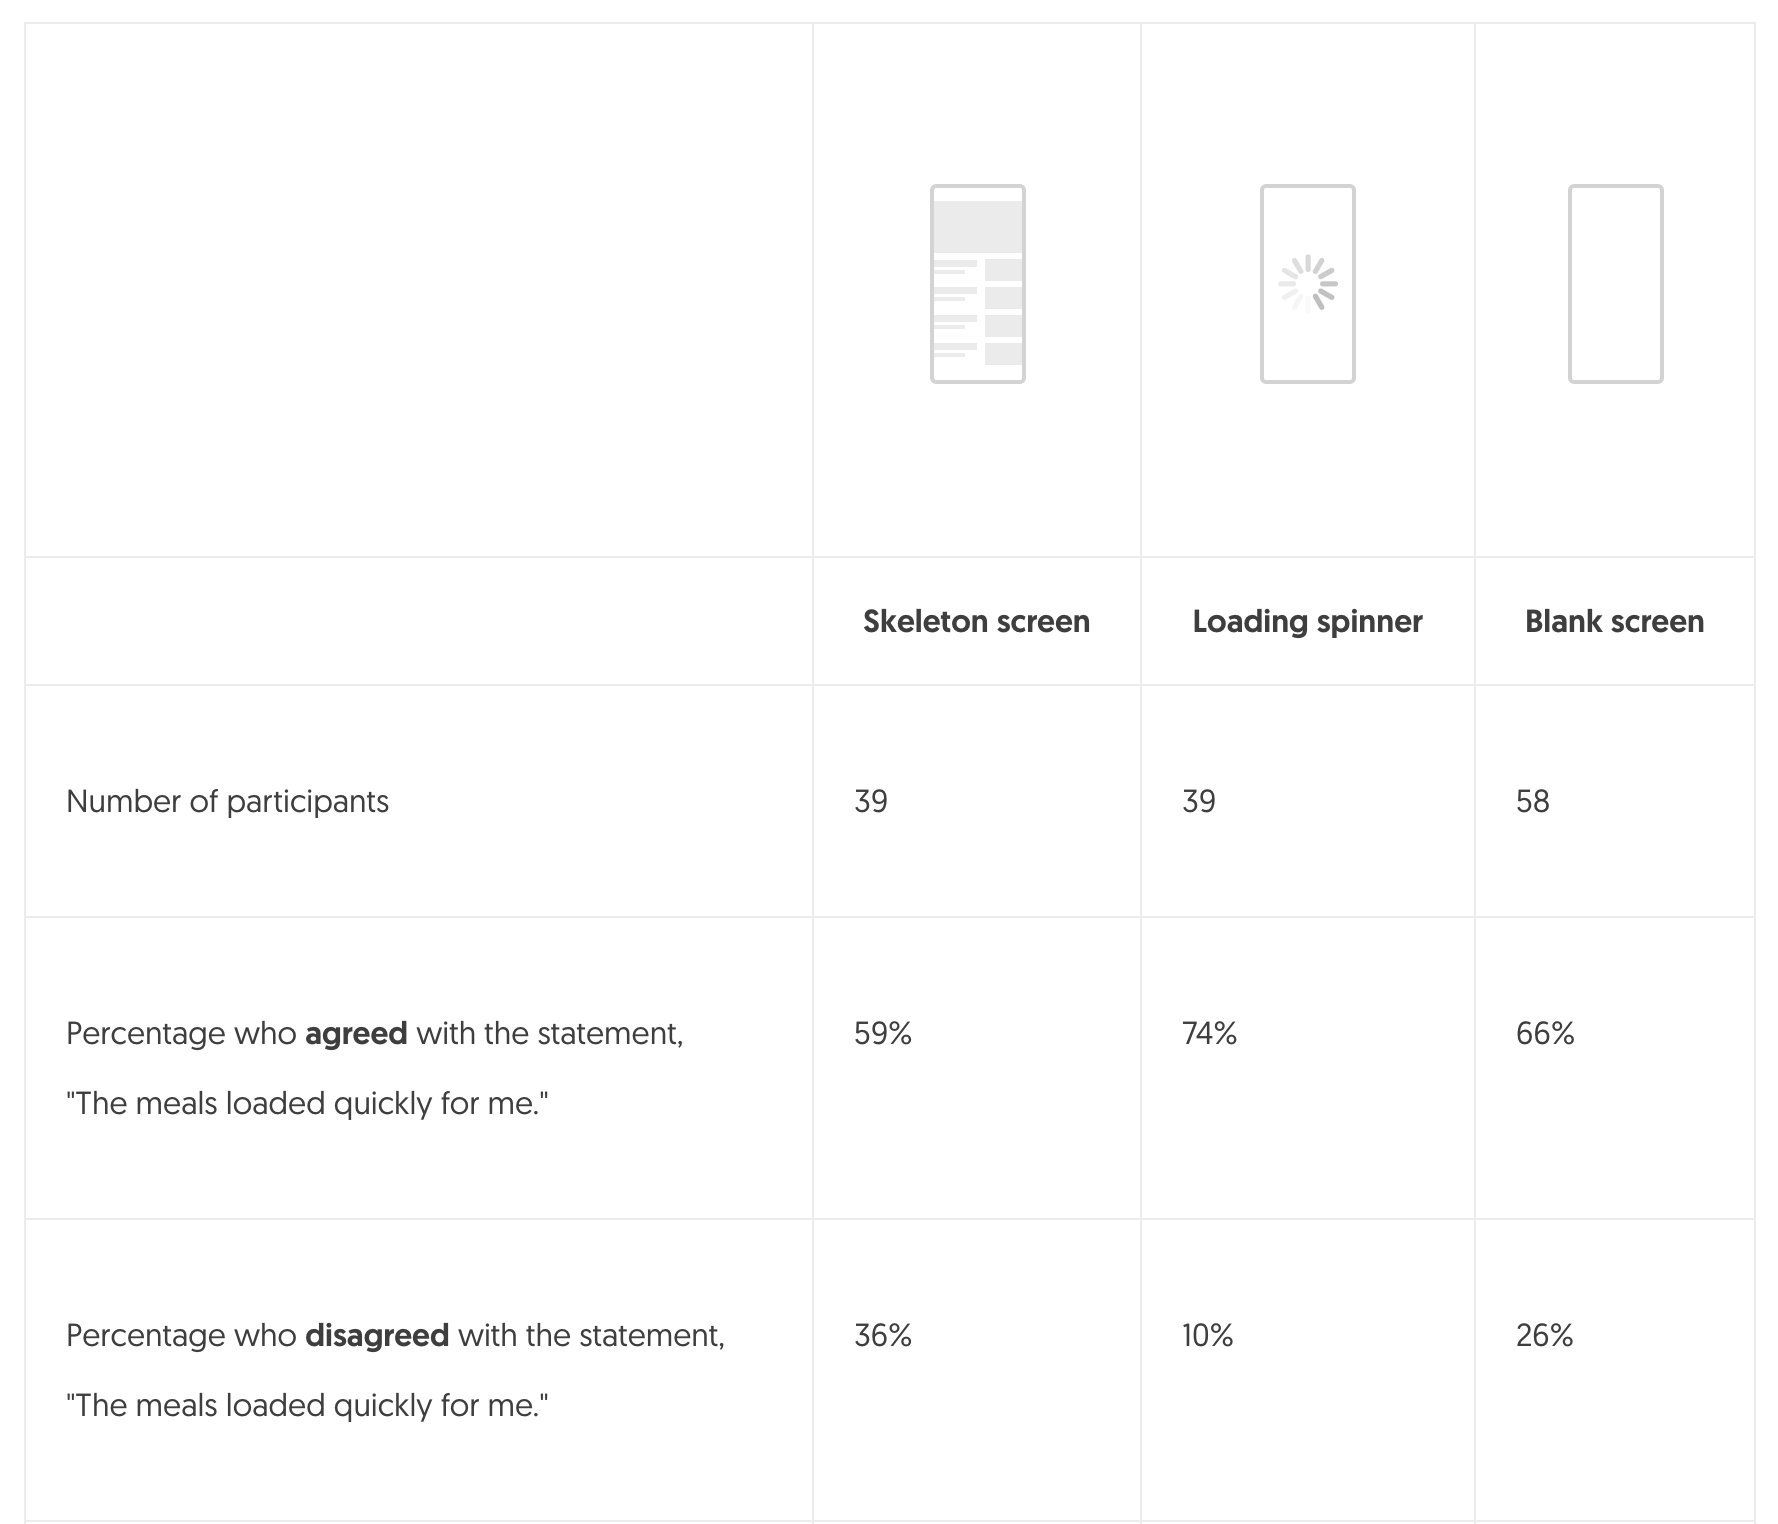Click the bold word agreed

[x=356, y=1034]
